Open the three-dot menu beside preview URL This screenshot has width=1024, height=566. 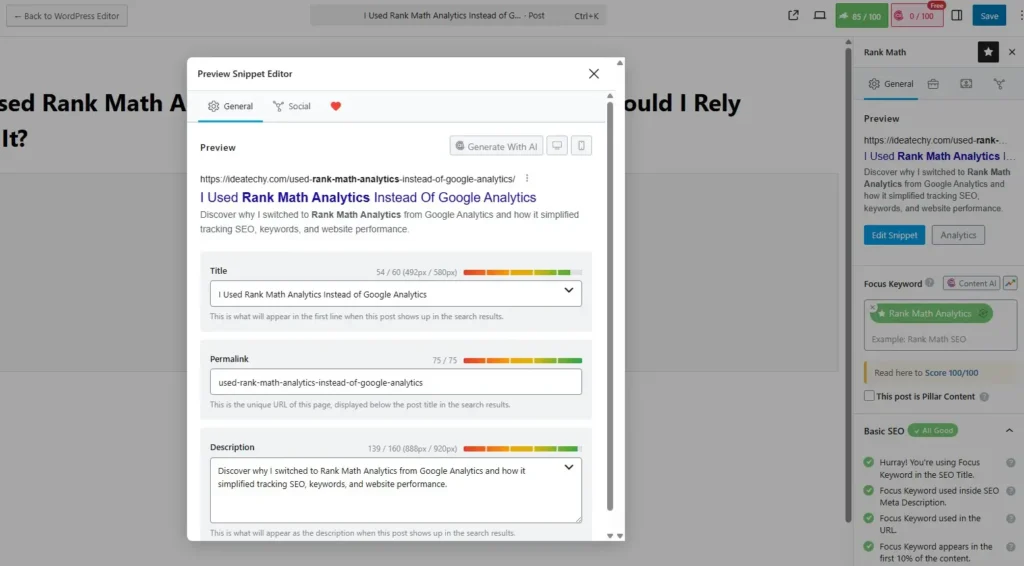point(527,178)
